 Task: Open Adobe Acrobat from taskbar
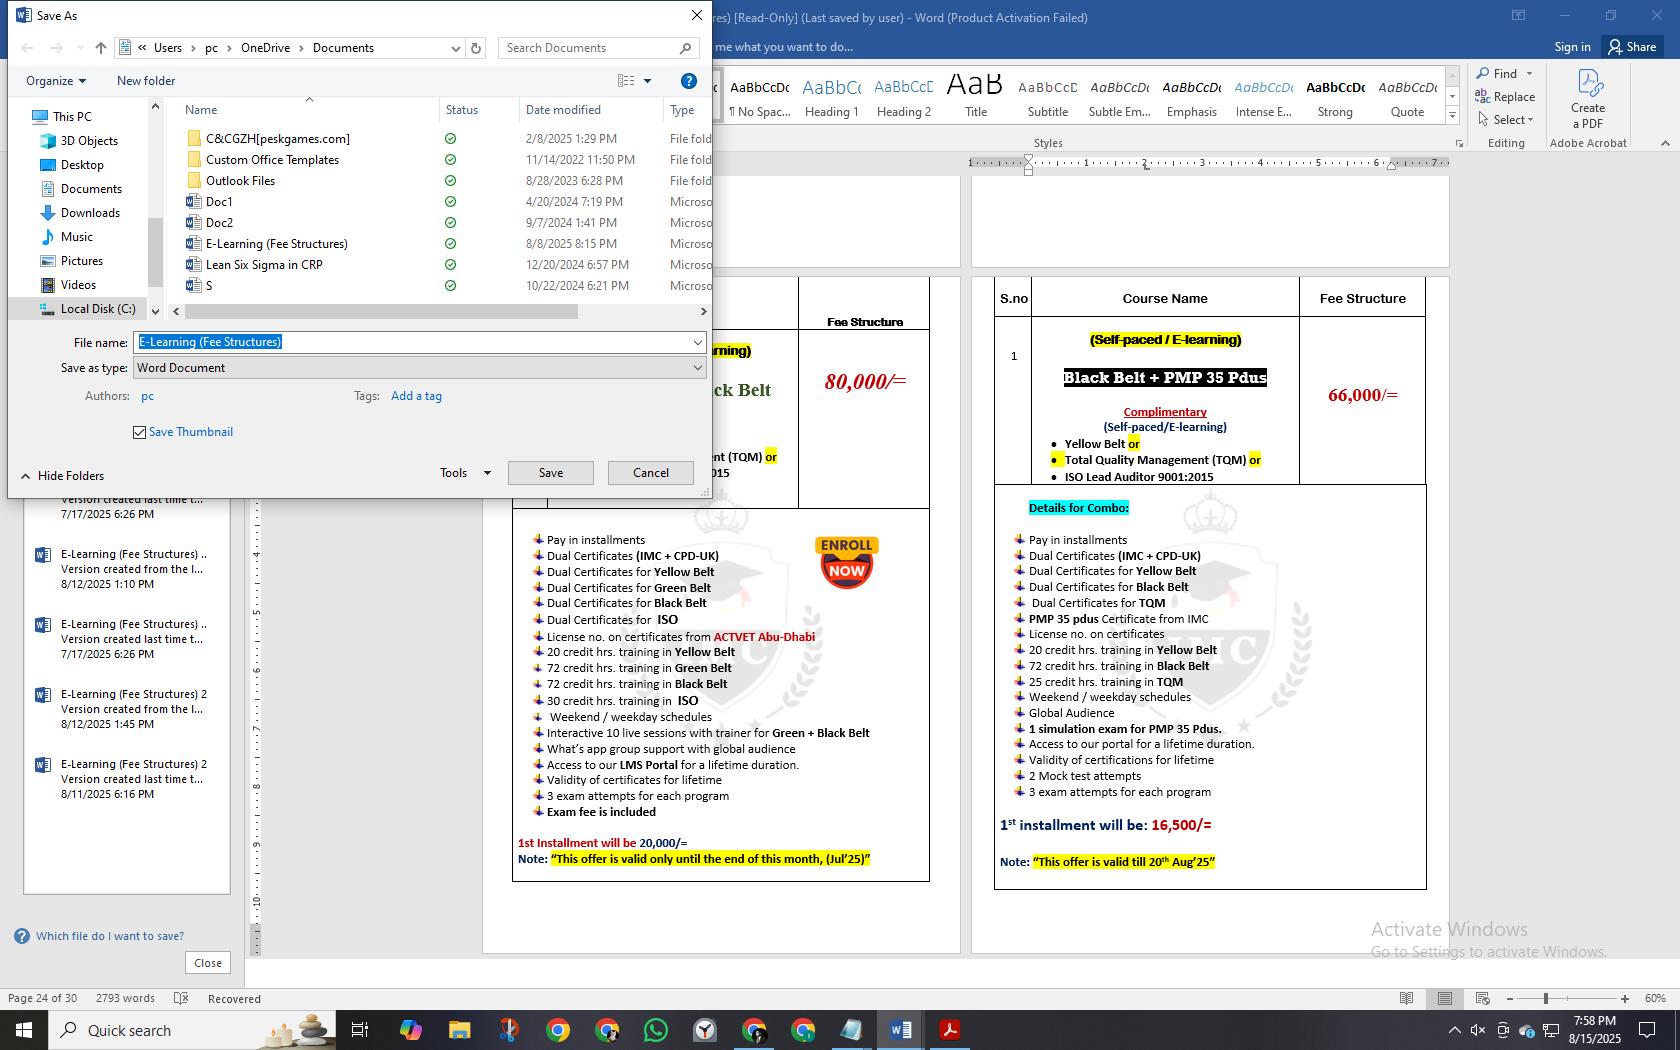[x=949, y=1030]
